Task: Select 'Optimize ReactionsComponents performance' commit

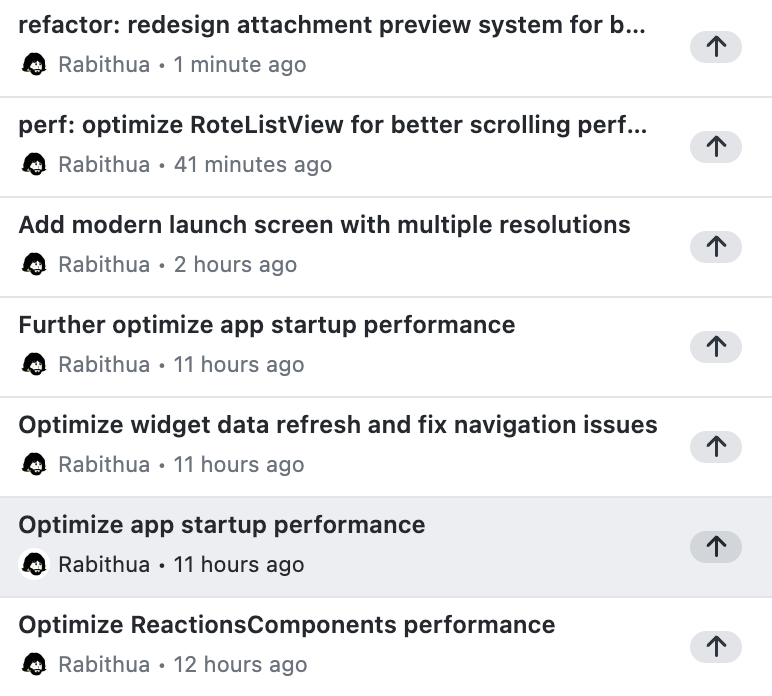Action: [286, 626]
